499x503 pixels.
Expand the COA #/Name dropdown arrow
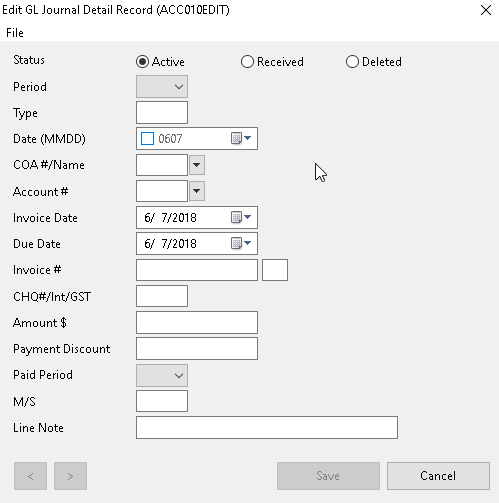pyautogui.click(x=197, y=165)
